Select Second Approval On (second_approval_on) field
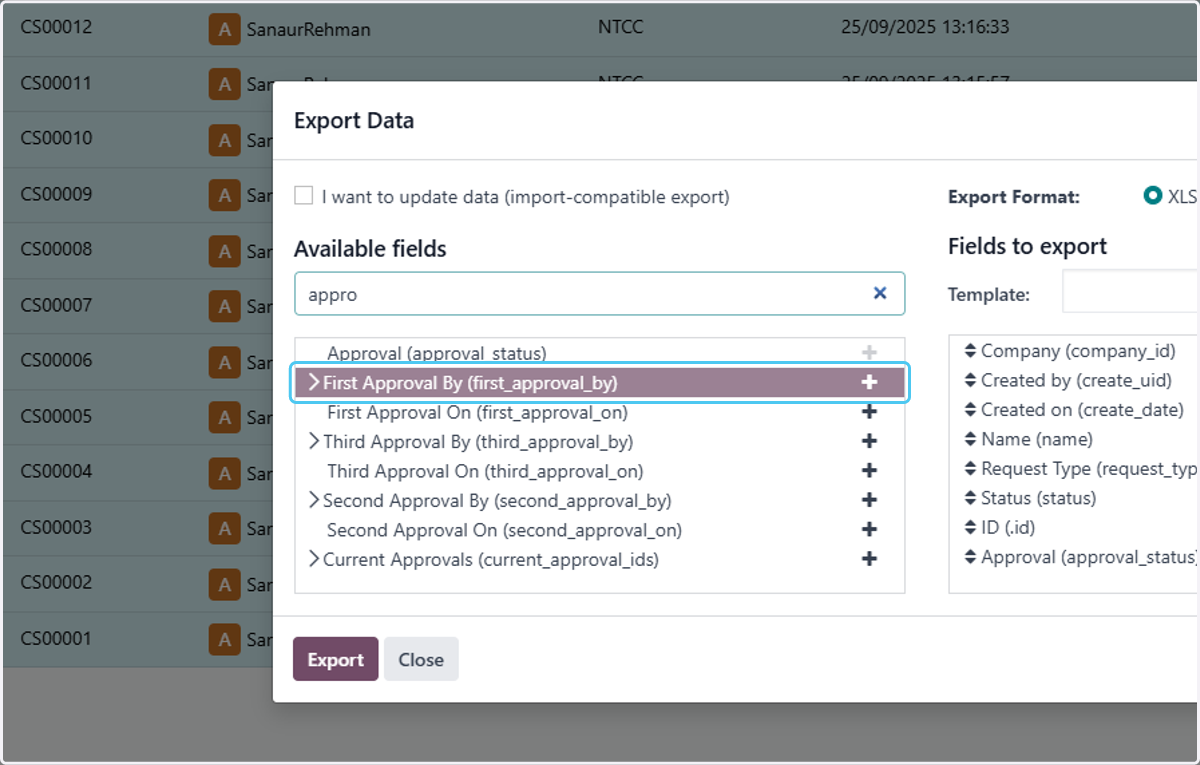 [504, 530]
